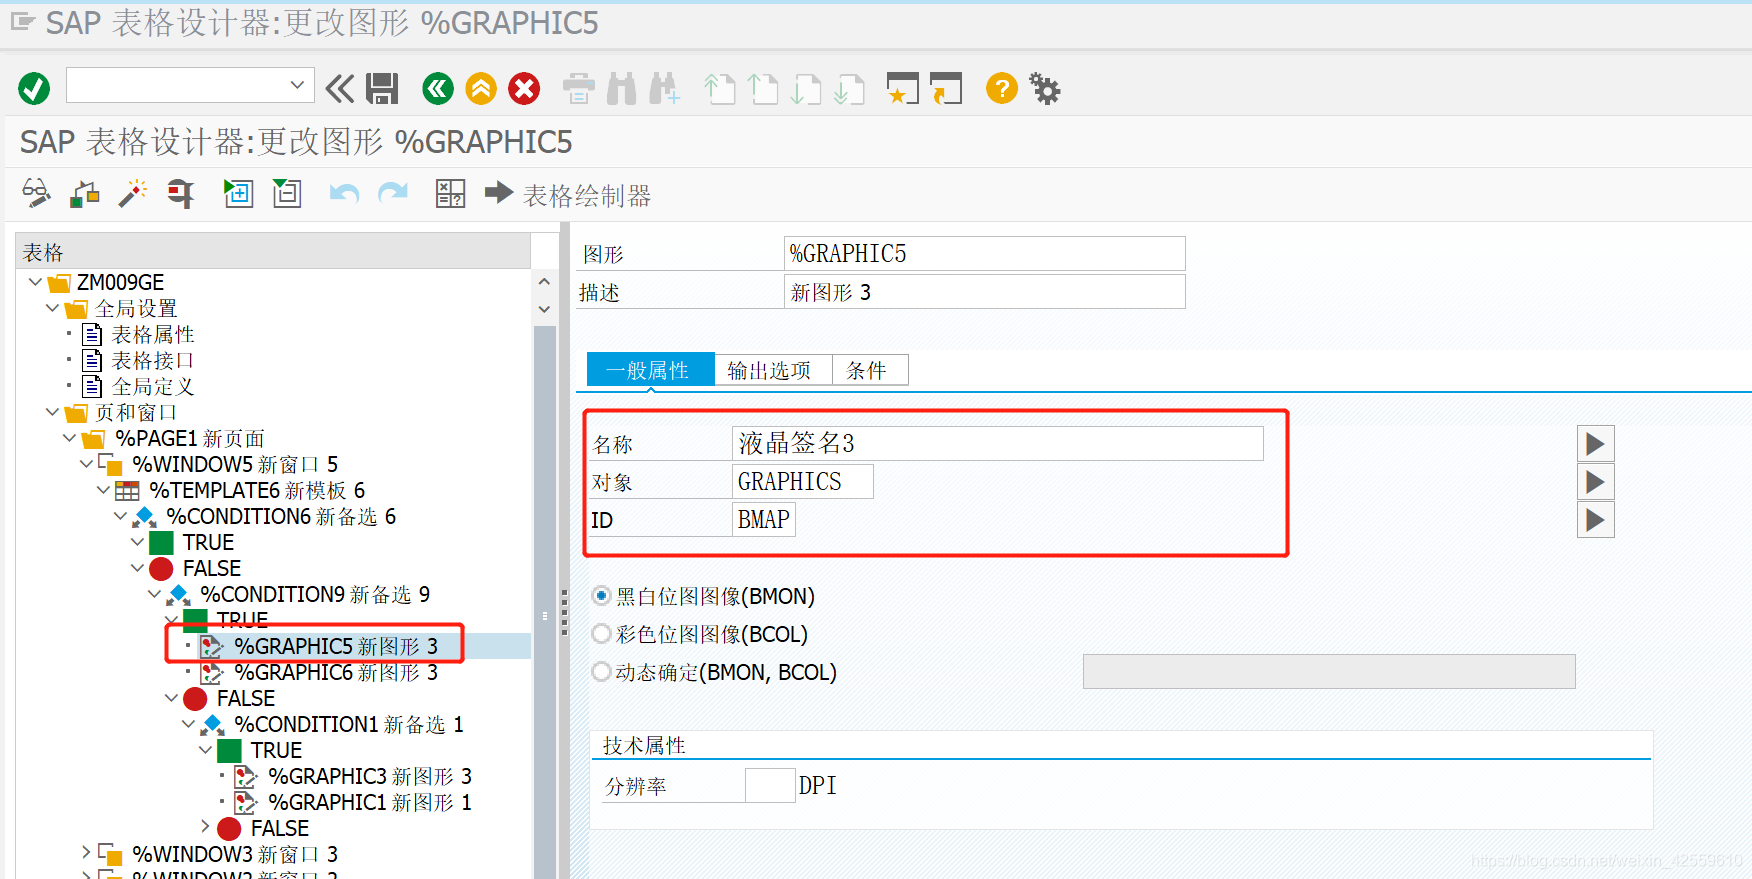Select %CONDITION1 新备选 1 node
The width and height of the screenshot is (1752, 879).
click(348, 724)
